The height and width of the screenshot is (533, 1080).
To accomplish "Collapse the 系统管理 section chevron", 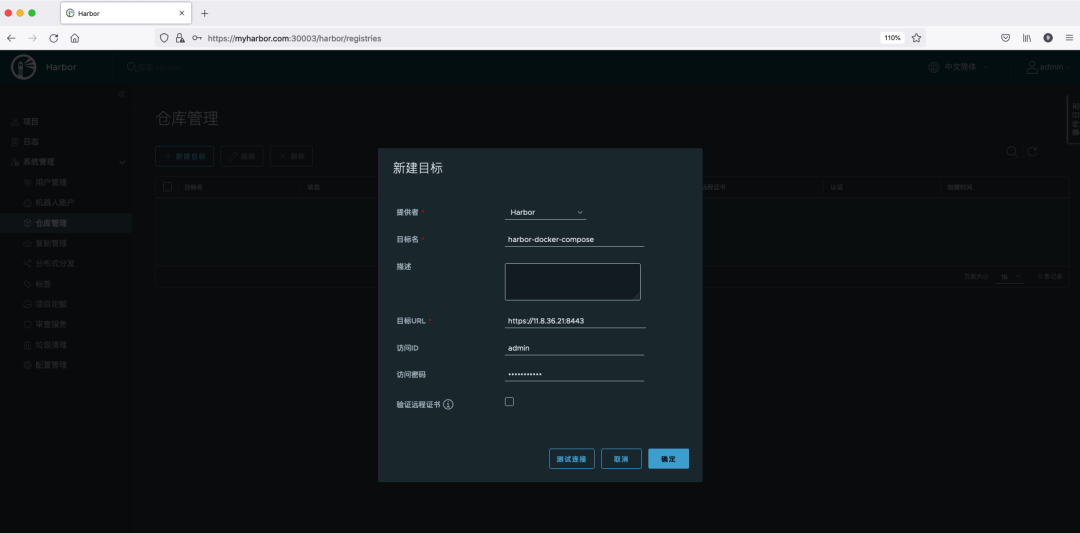I will (x=123, y=162).
